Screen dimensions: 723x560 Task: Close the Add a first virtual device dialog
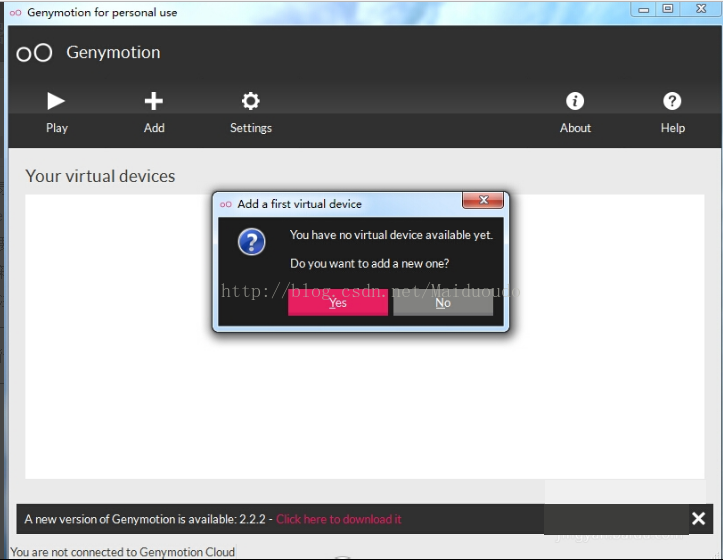(x=483, y=200)
